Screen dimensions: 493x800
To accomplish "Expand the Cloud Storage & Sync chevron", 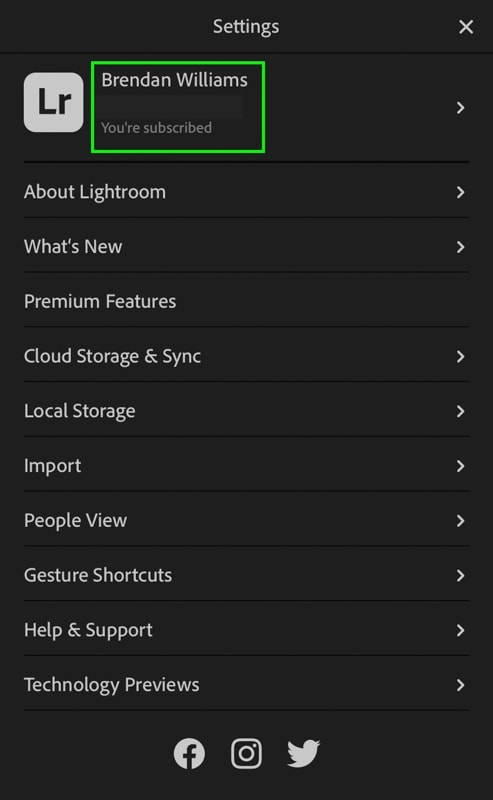I will click(x=460, y=357).
